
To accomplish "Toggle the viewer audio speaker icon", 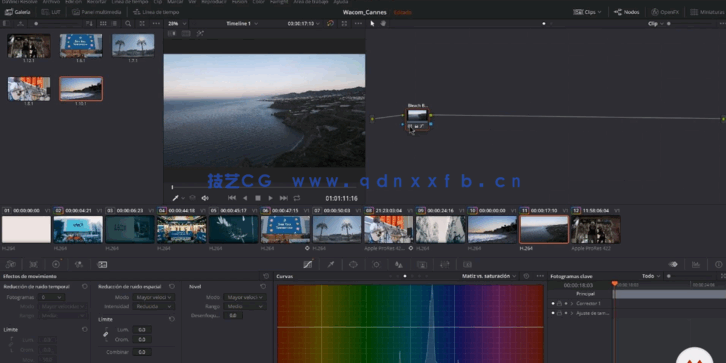I will [x=205, y=198].
